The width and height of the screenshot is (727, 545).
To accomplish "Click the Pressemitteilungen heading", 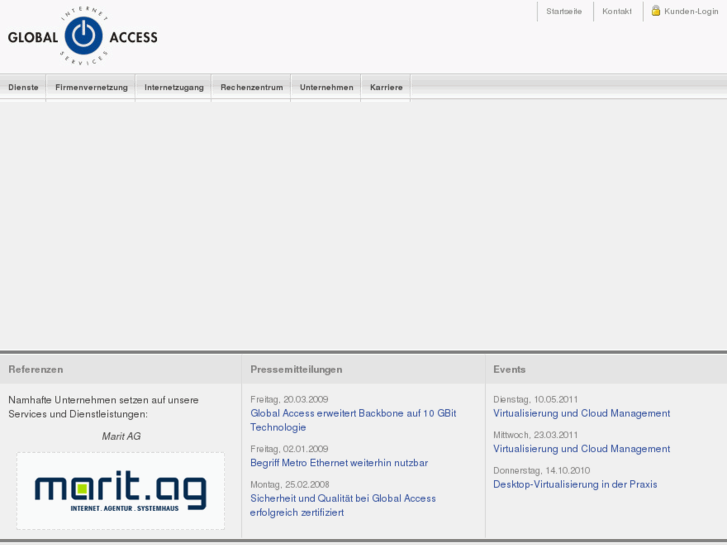I will point(296,370).
